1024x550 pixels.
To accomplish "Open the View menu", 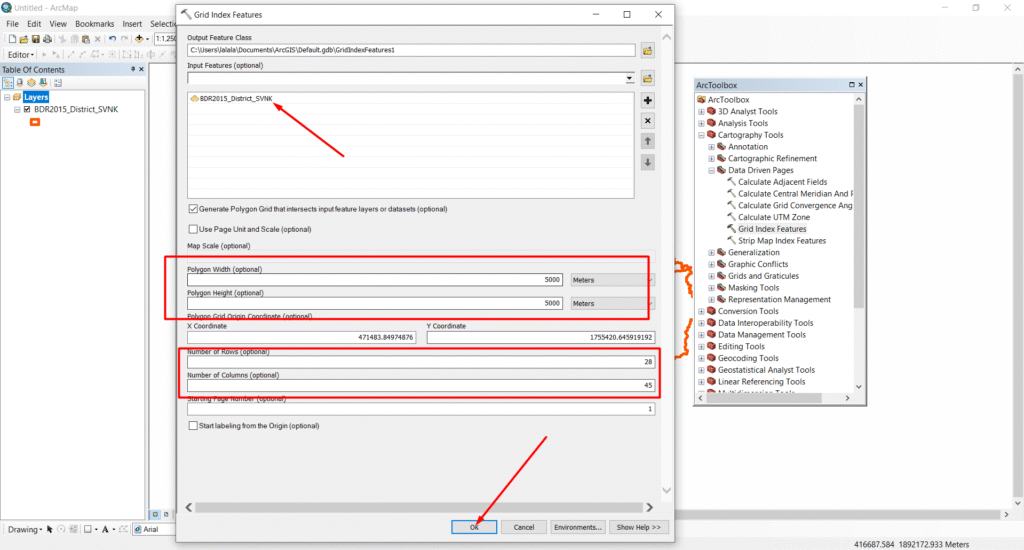I will (x=58, y=24).
